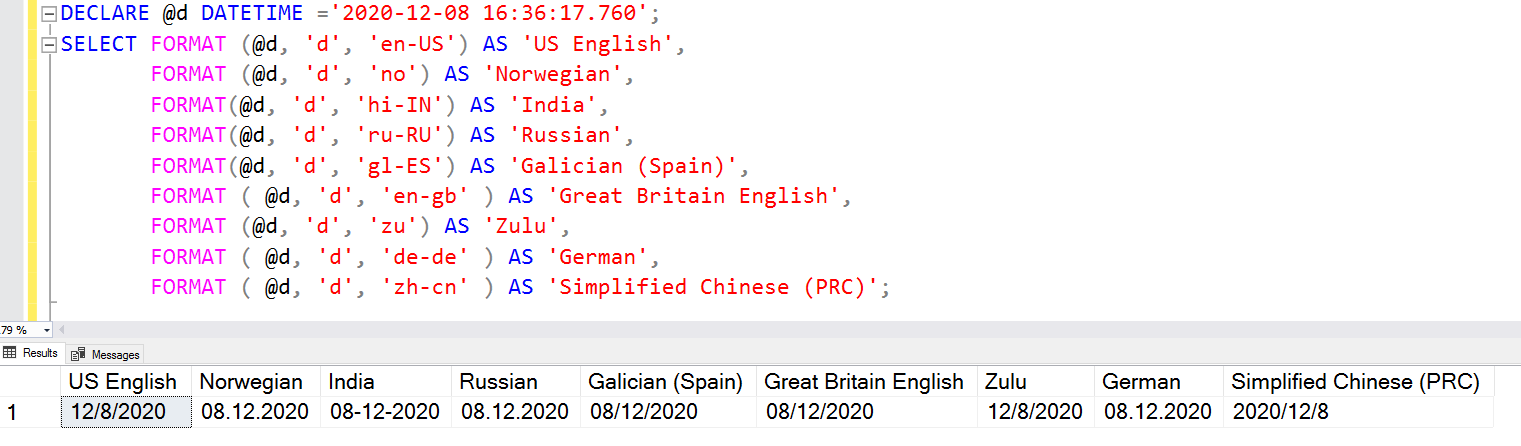Collapse the SELECT statement outline box

click(x=48, y=45)
